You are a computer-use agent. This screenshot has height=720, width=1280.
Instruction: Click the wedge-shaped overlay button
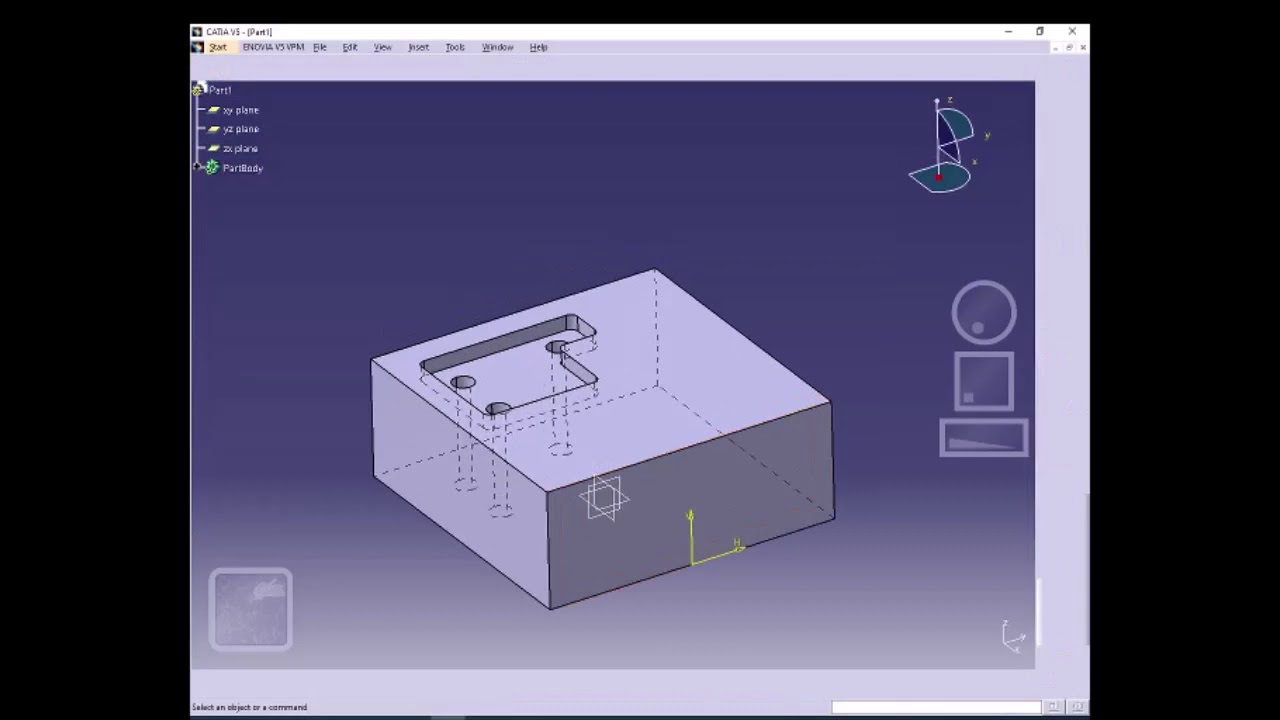pos(984,439)
